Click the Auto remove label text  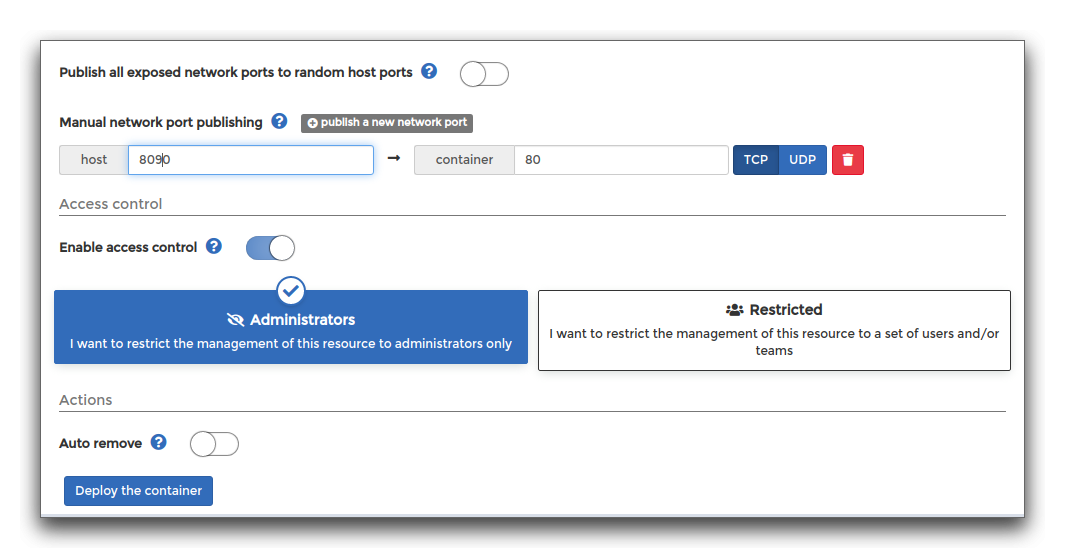tap(101, 443)
